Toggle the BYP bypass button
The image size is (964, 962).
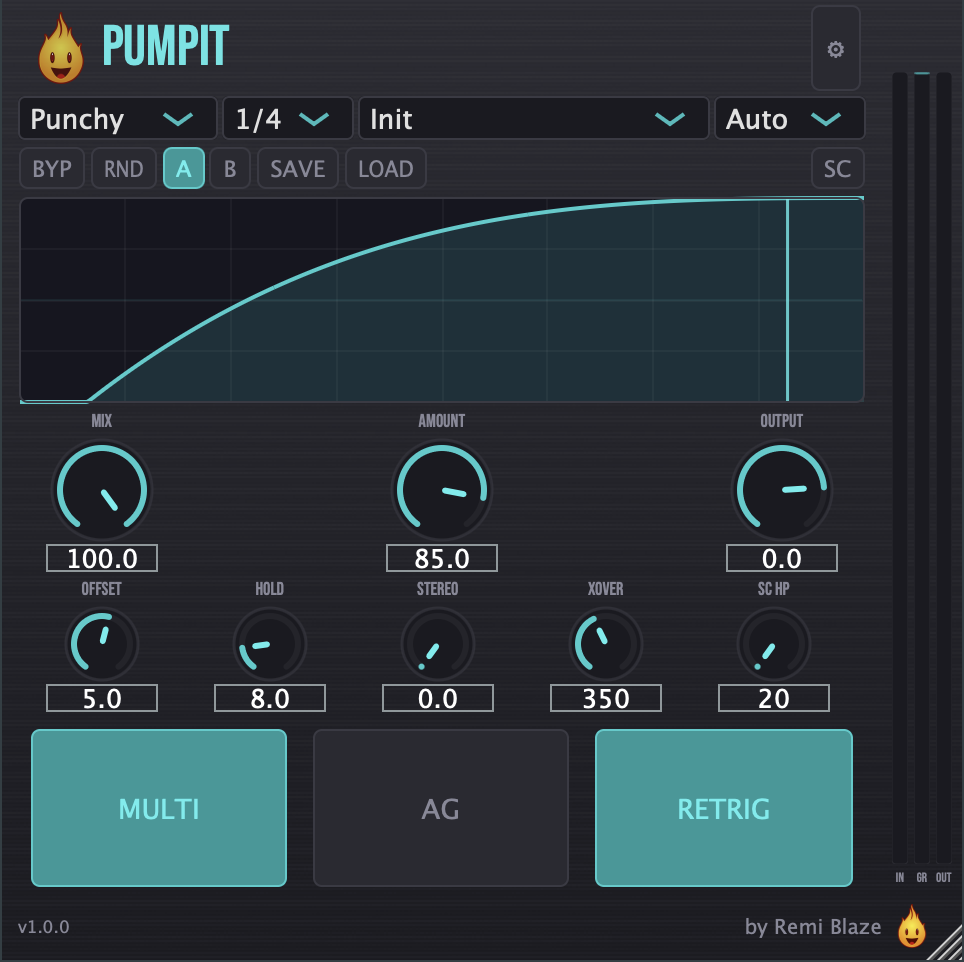coord(52,168)
